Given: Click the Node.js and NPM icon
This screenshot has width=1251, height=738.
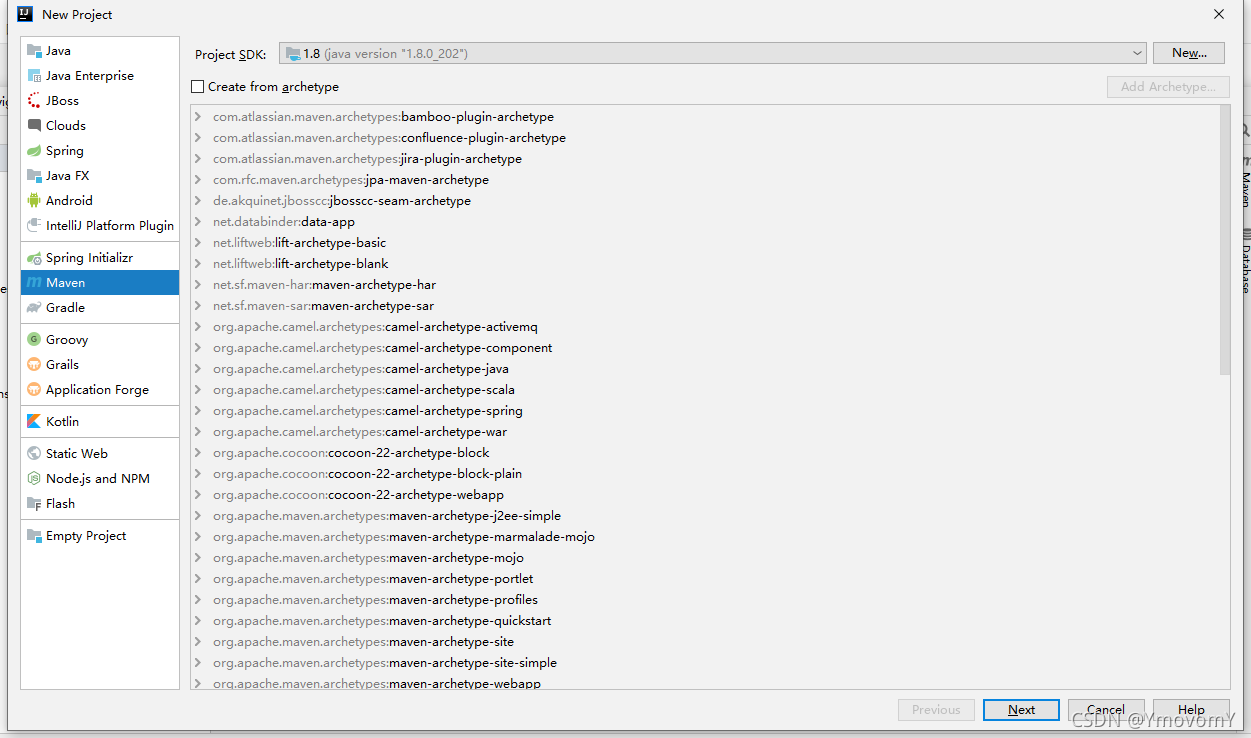Looking at the screenshot, I should click(34, 479).
